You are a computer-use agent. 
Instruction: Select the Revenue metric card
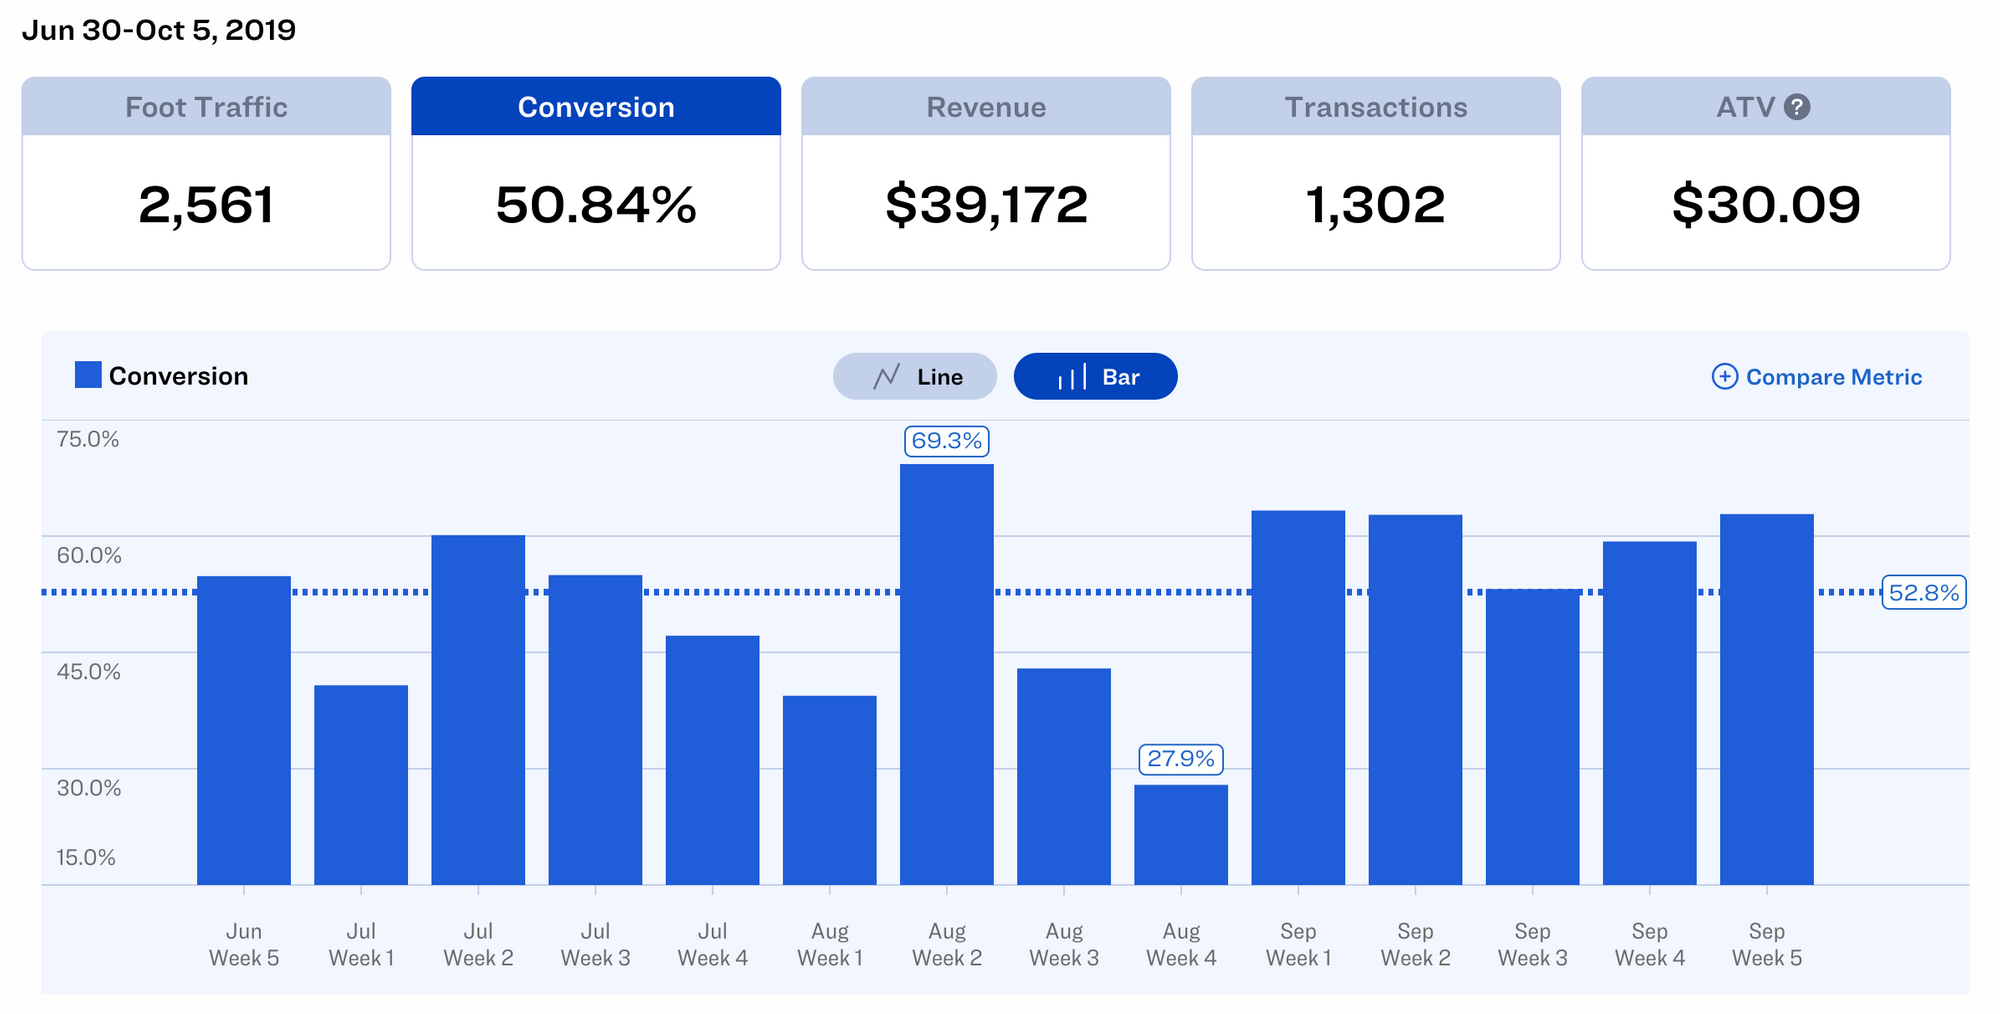(x=985, y=170)
